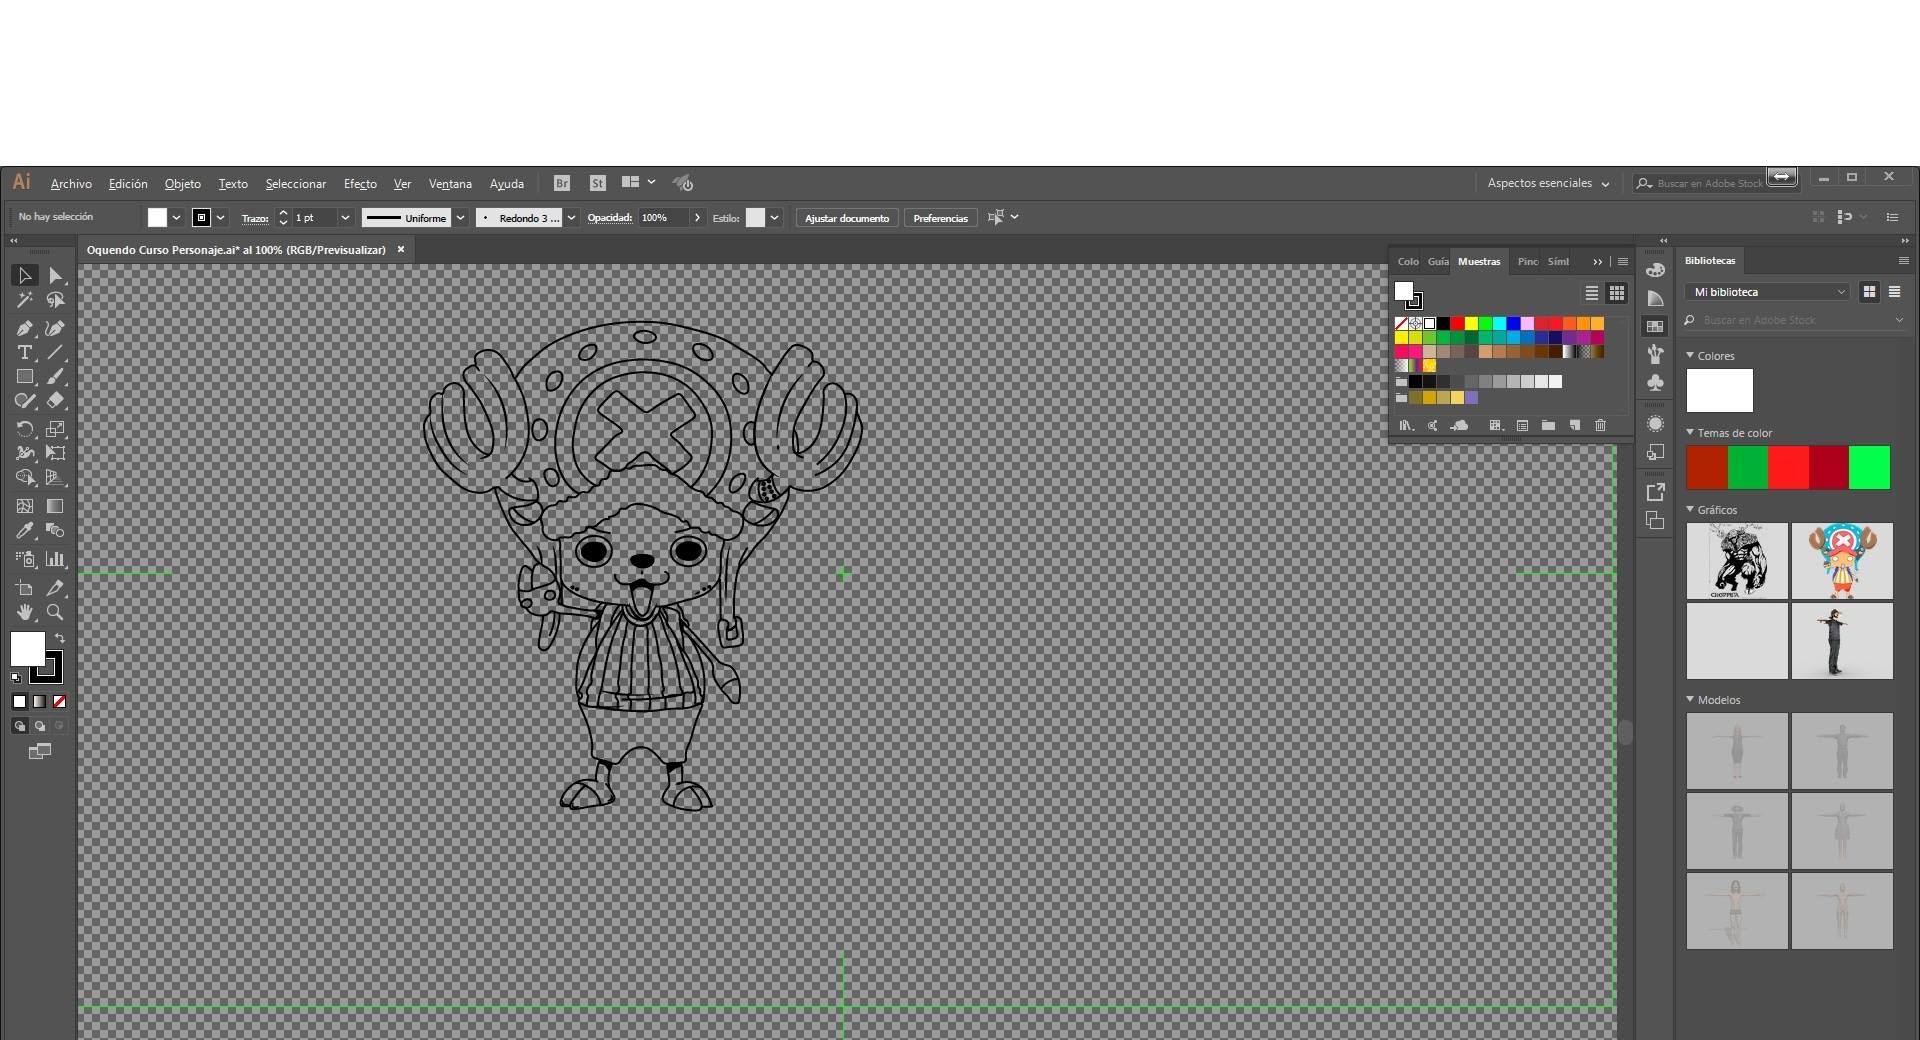
Task: Set Gradient mode below fill box
Action: point(39,702)
